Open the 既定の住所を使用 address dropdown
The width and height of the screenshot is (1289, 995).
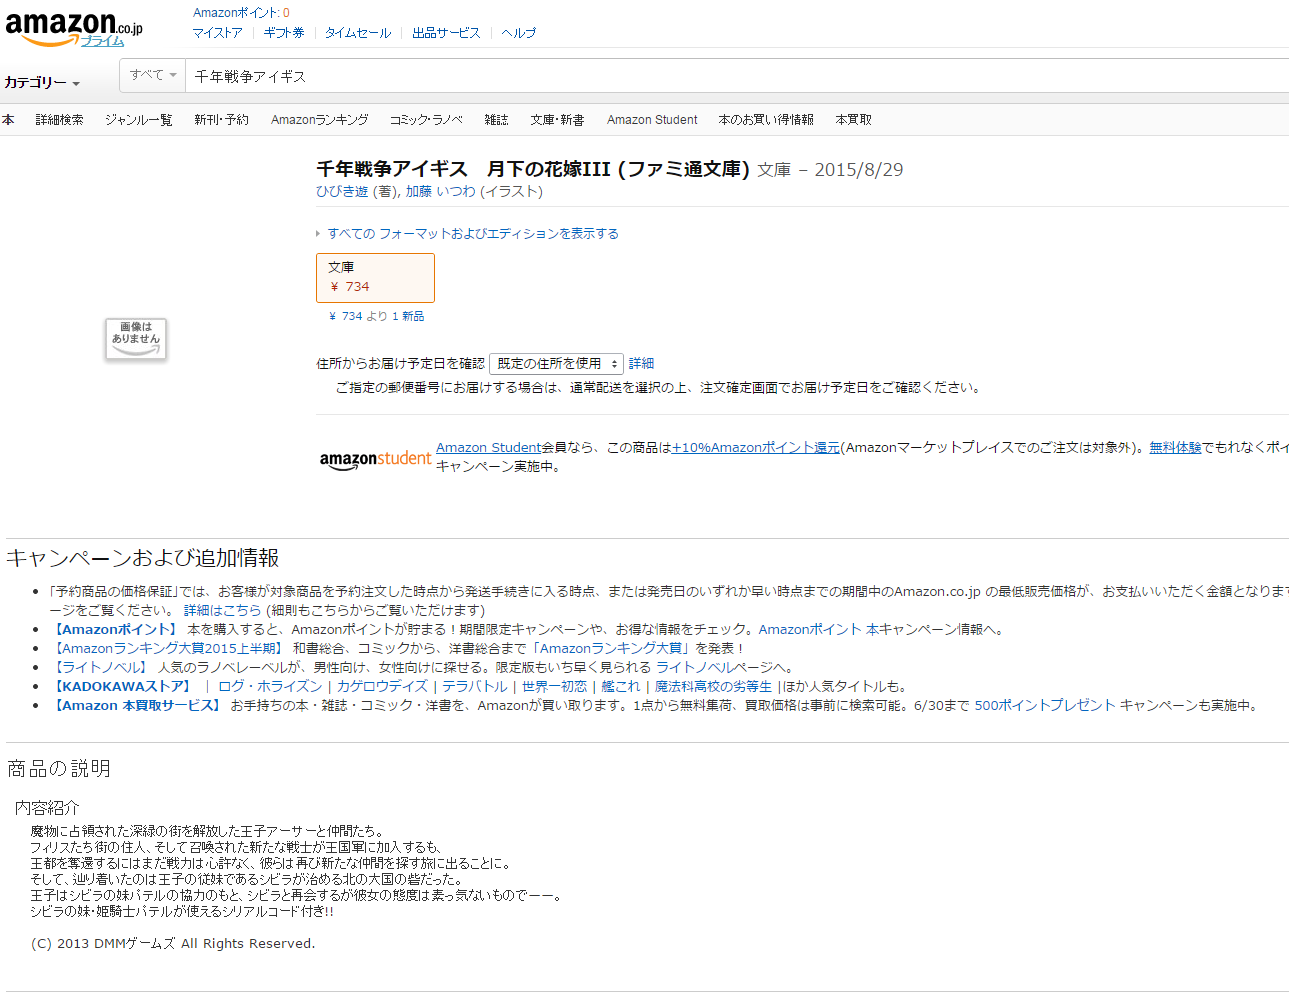pos(556,364)
